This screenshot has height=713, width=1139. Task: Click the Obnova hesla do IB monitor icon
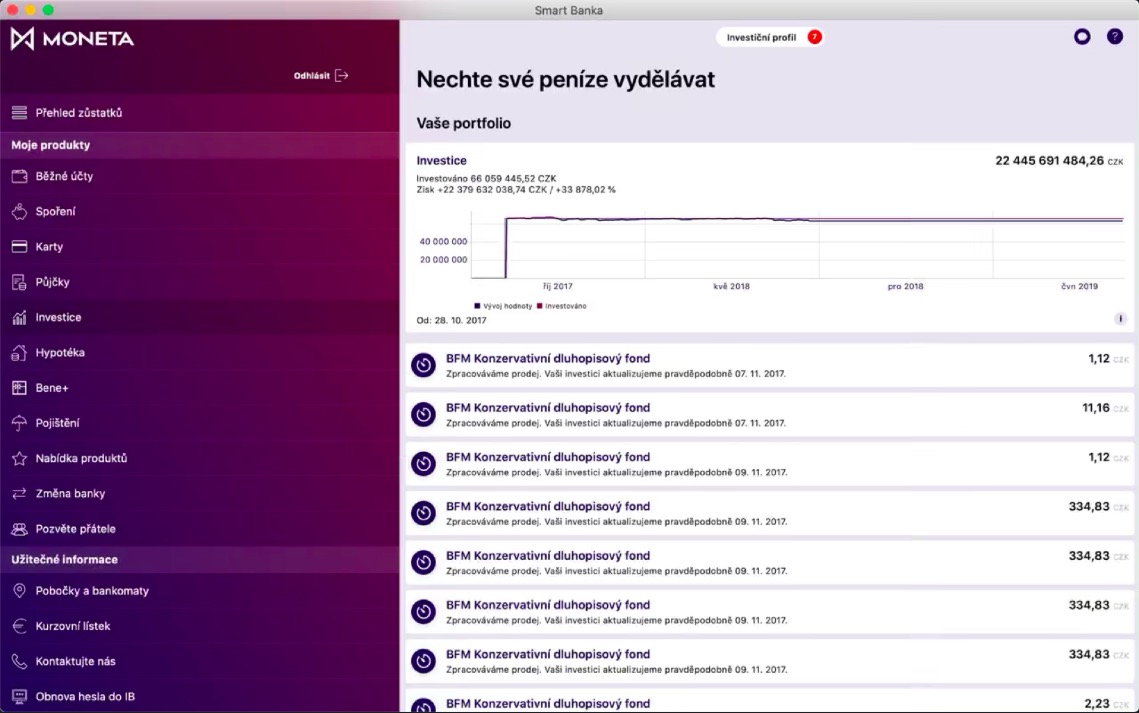pyautogui.click(x=20, y=696)
